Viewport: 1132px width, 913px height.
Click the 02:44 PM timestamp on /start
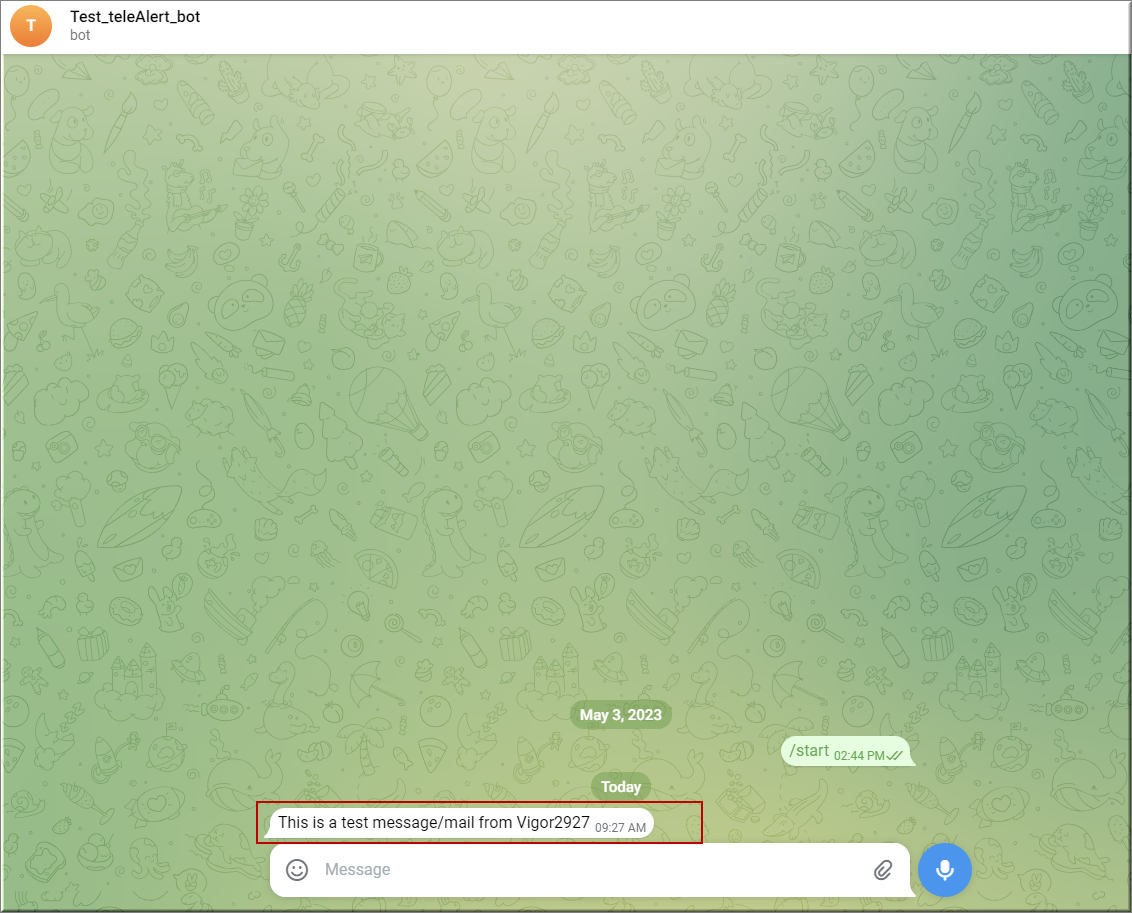(859, 756)
